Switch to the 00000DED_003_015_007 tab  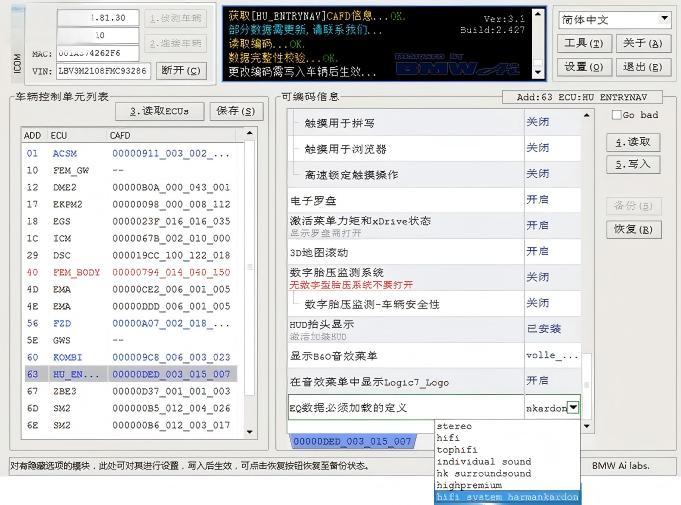(353, 441)
